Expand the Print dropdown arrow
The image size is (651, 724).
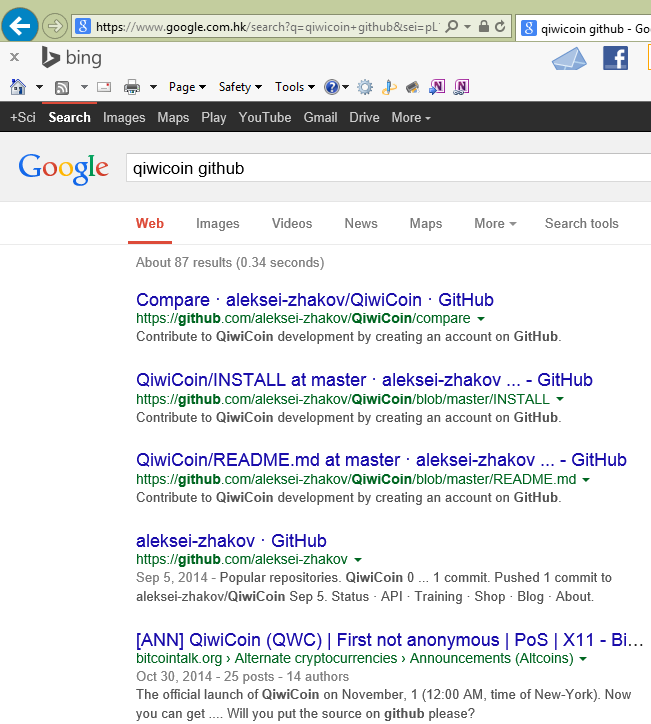(153, 87)
